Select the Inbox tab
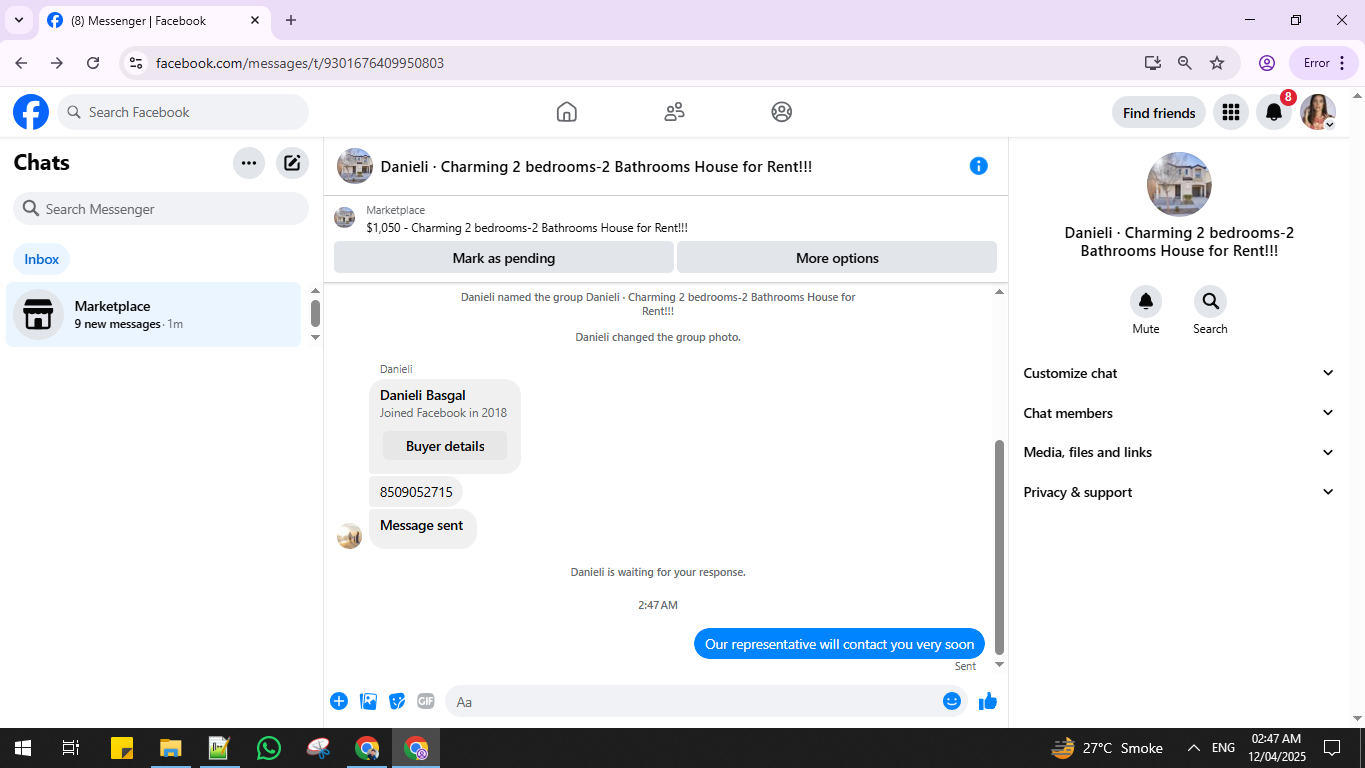 (42, 259)
